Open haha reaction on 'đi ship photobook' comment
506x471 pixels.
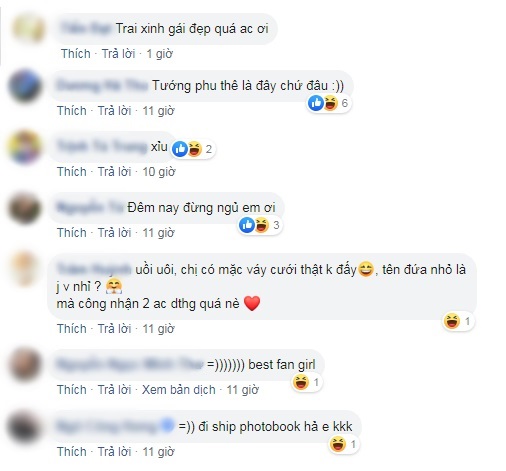point(338,444)
